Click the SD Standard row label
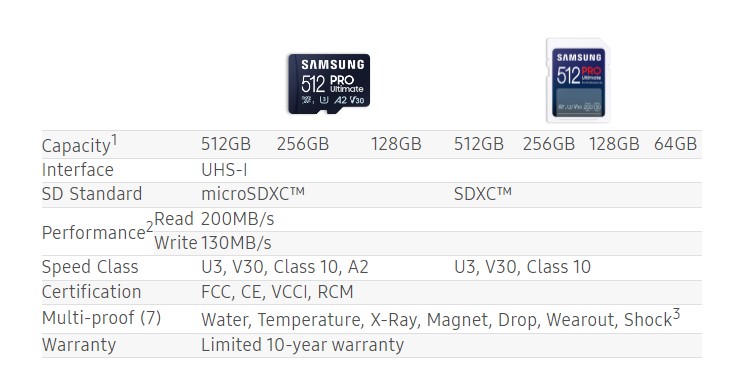 coord(92,194)
